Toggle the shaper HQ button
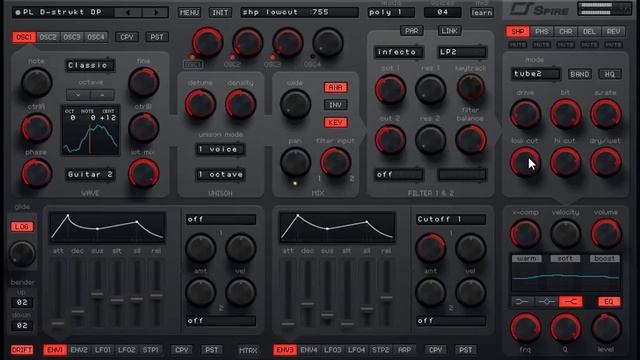This screenshot has height=360, width=640. (610, 74)
